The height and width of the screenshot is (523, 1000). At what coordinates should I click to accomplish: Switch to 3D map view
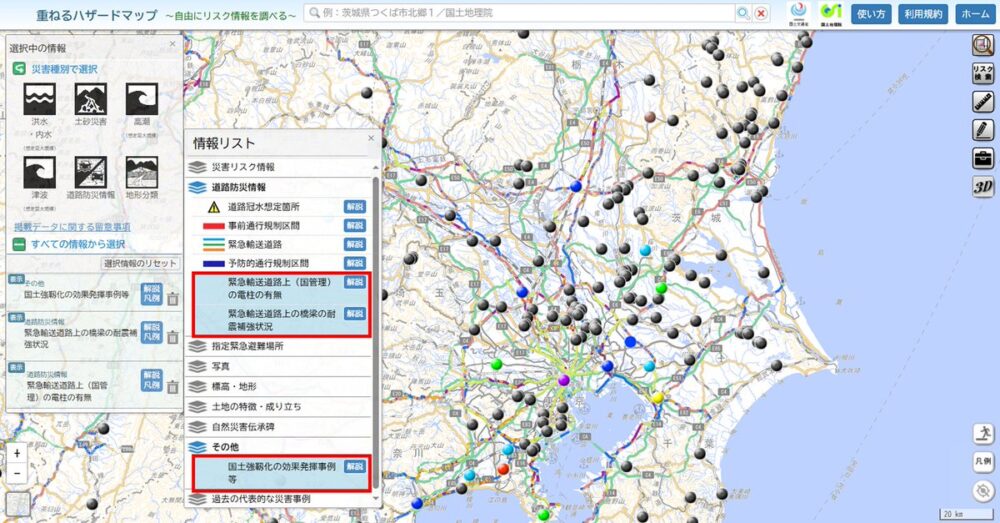point(982,186)
